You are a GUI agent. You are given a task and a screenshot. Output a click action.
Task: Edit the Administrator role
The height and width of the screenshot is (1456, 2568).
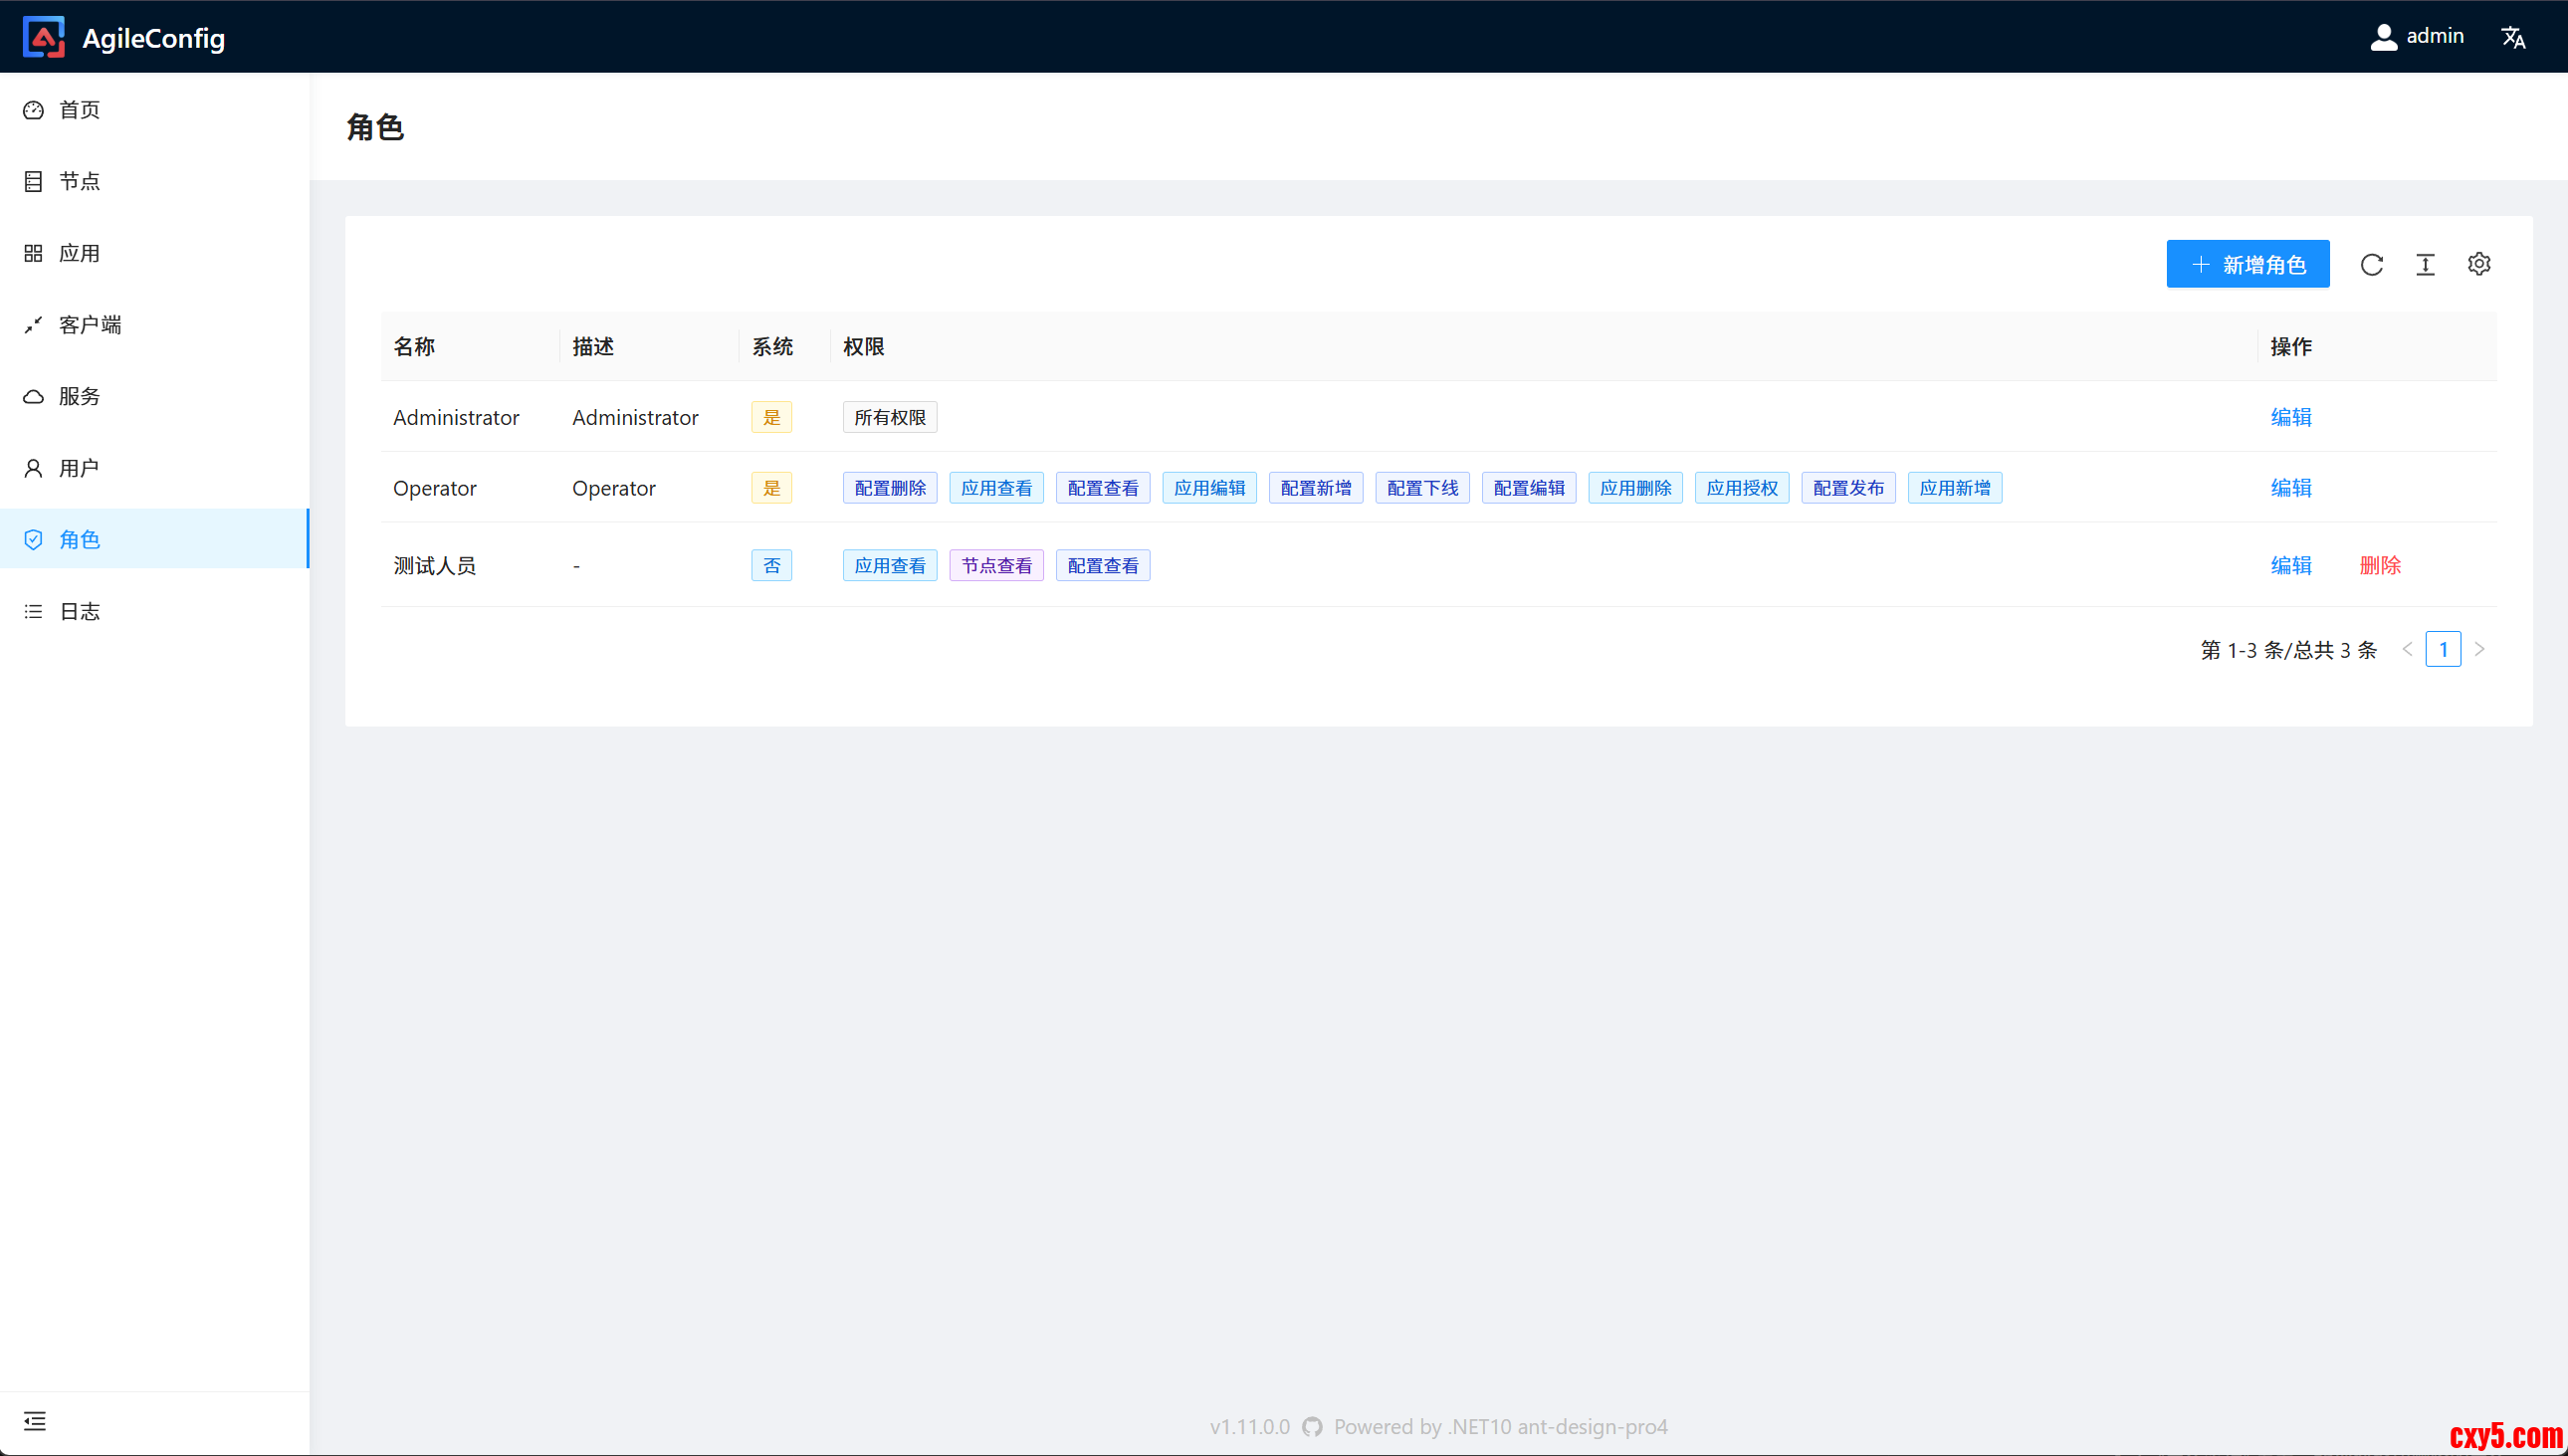pos(2290,417)
